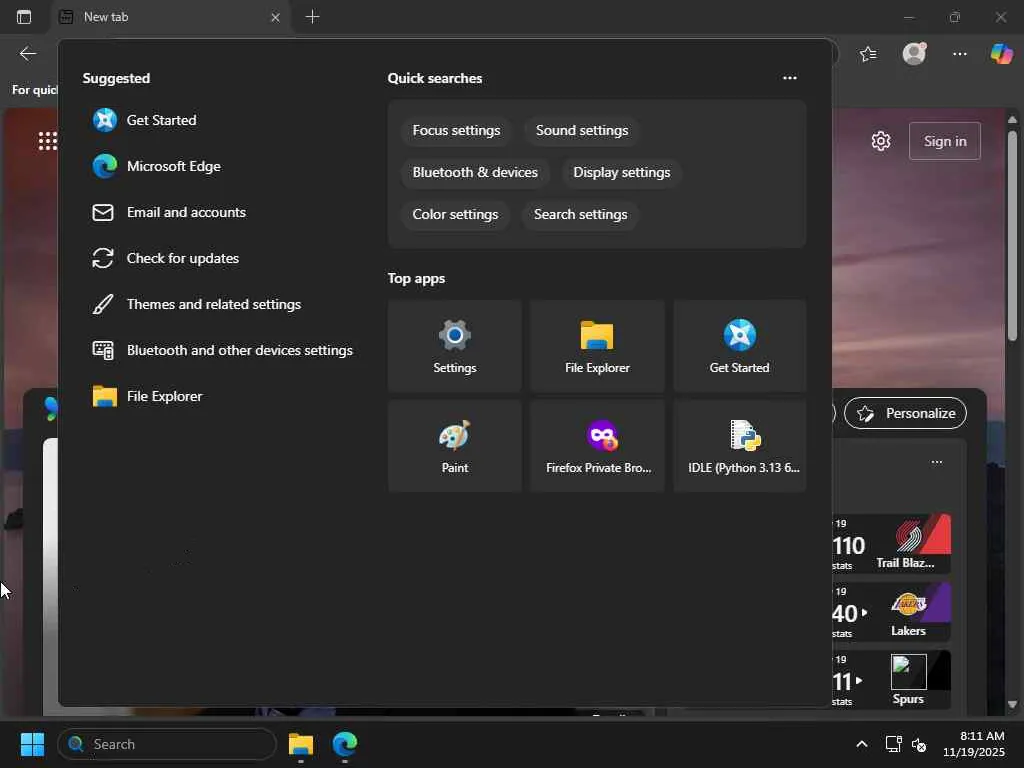Viewport: 1024px width, 768px height.
Task: Open Windows Start menu
Action: (32, 744)
